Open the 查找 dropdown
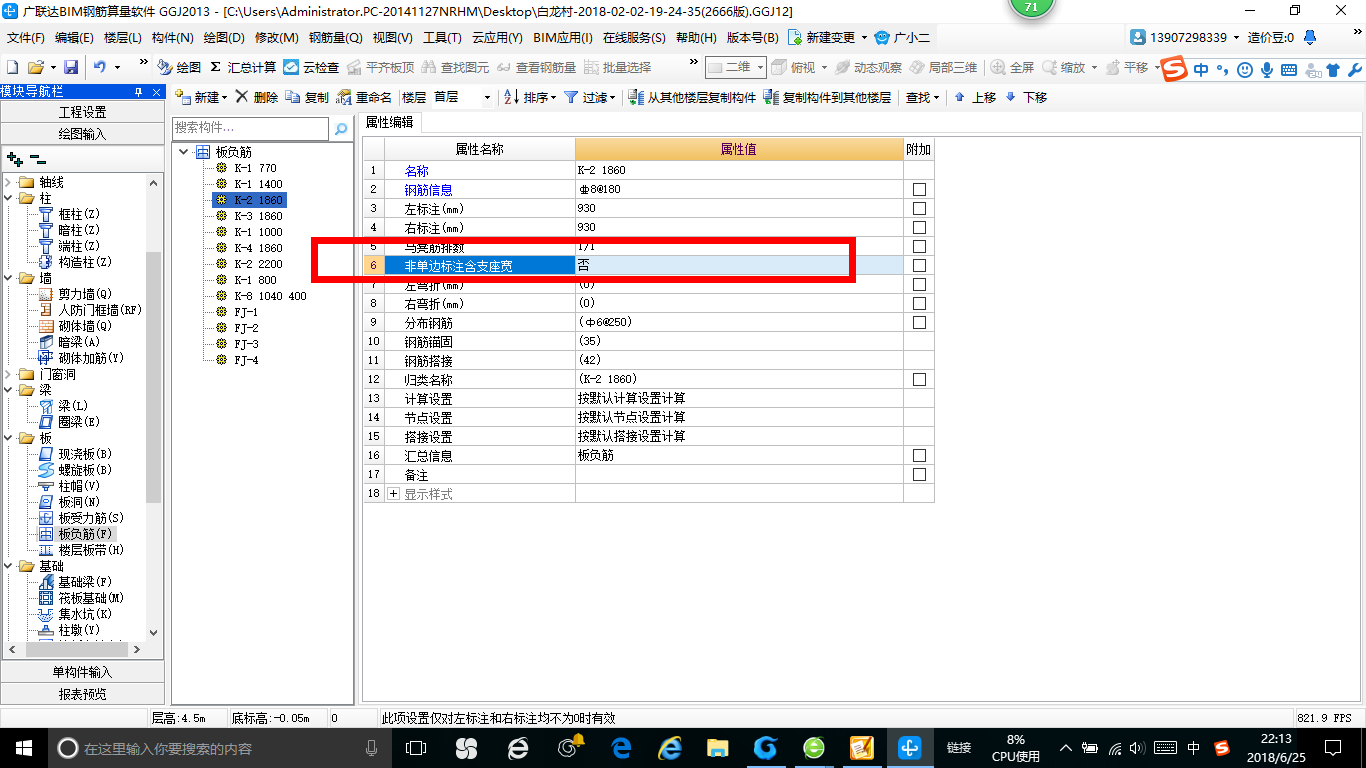The height and width of the screenshot is (768, 1366). [x=922, y=97]
